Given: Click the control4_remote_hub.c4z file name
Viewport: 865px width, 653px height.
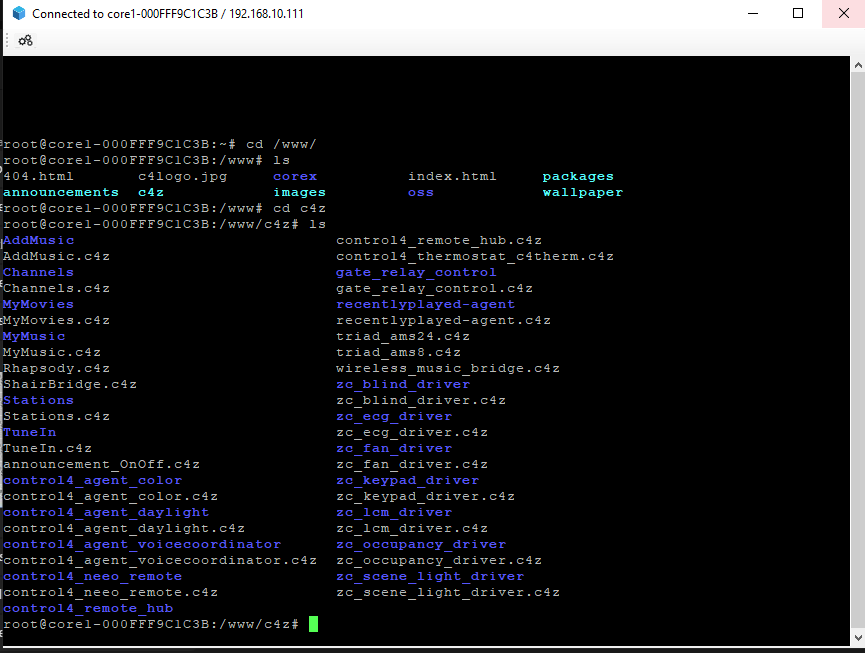Looking at the screenshot, I should pos(439,240).
